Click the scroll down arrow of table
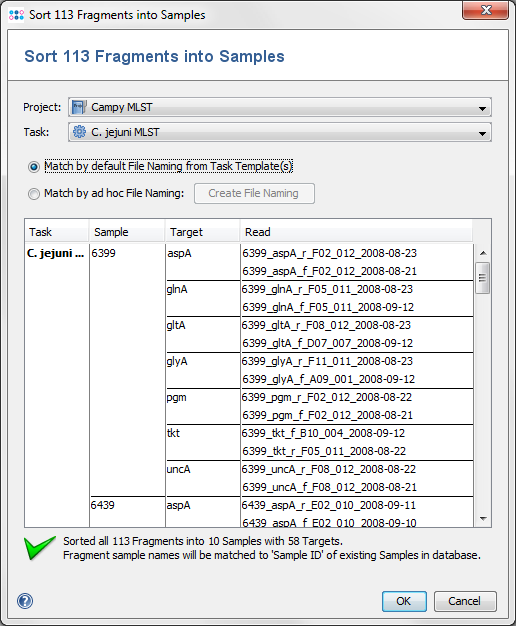Viewport: 516px width, 626px height. tap(483, 519)
